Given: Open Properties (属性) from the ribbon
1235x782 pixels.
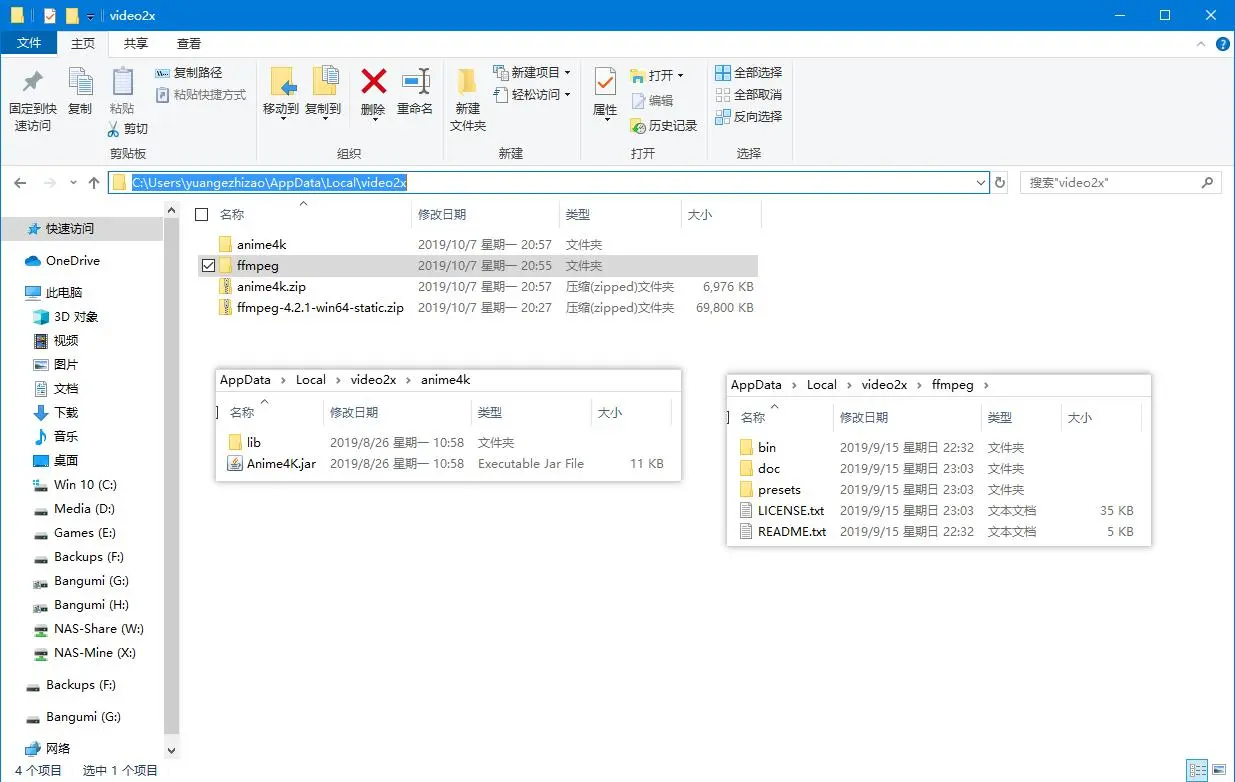Looking at the screenshot, I should point(605,82).
